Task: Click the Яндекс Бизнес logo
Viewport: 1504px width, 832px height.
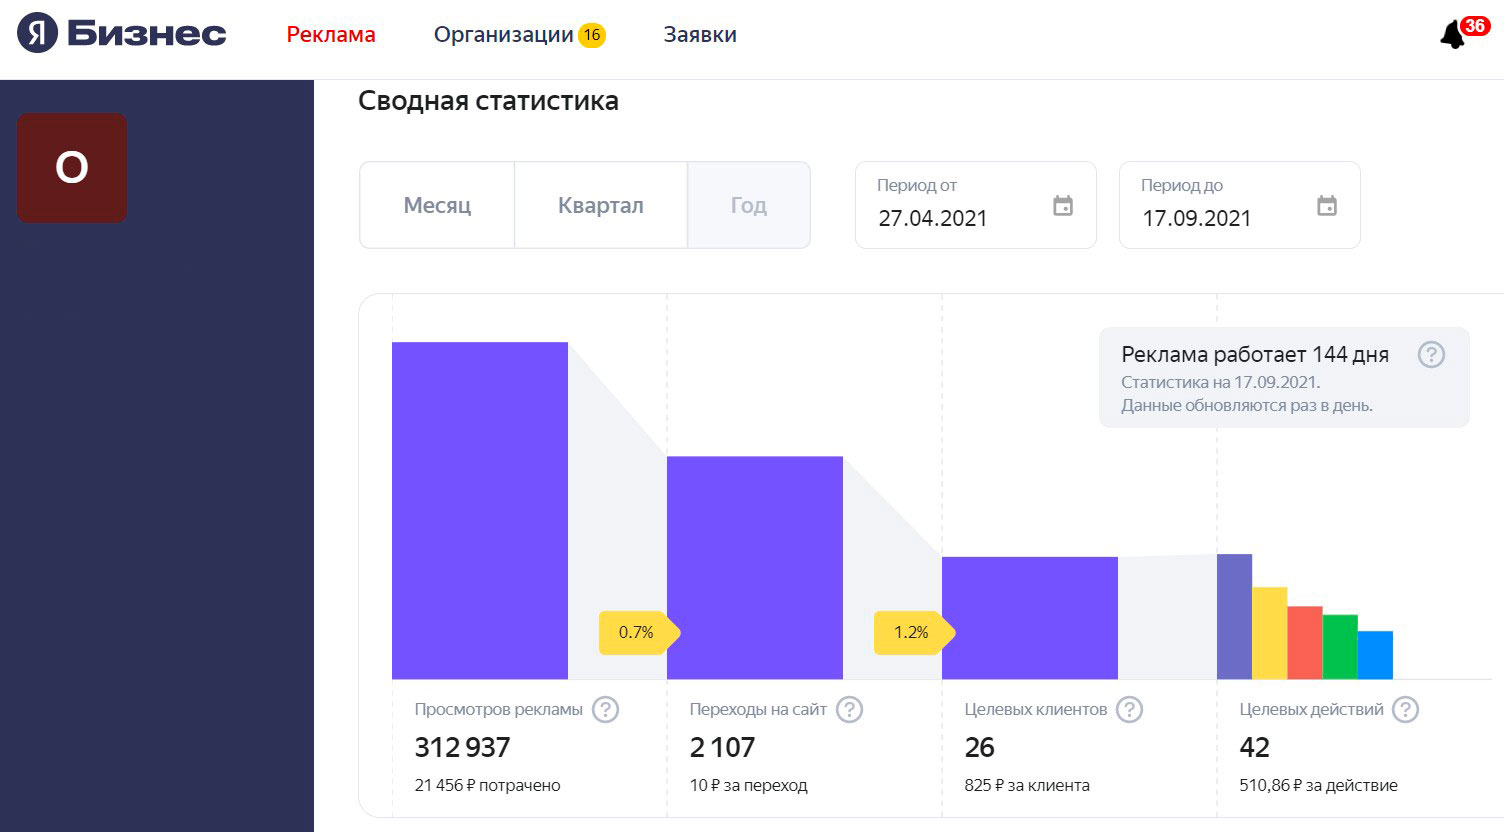Action: click(122, 33)
